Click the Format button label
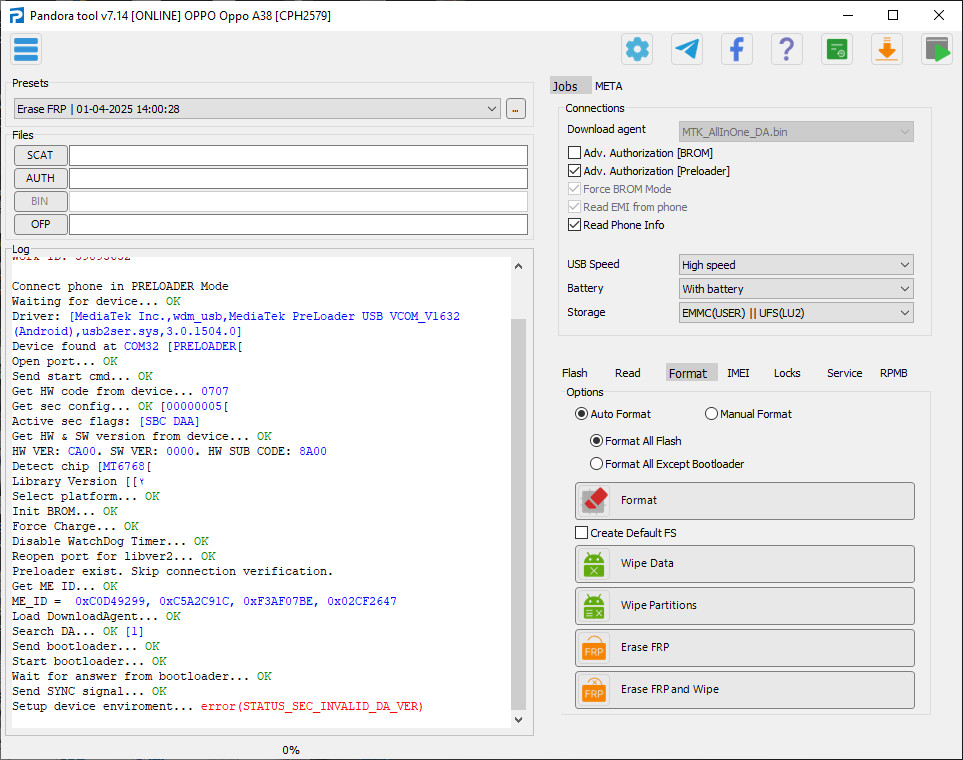The width and height of the screenshot is (963, 760). point(639,500)
